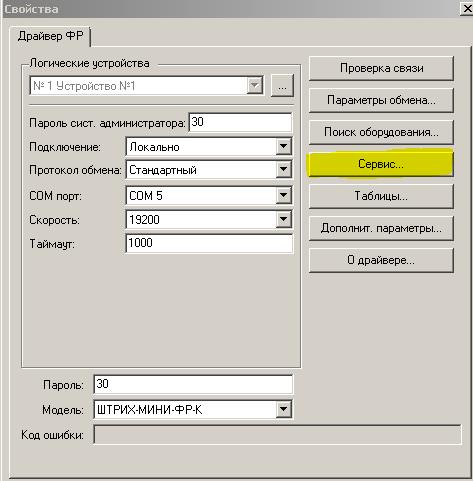
Task: Start Поиск оборудования search
Action: click(381, 132)
